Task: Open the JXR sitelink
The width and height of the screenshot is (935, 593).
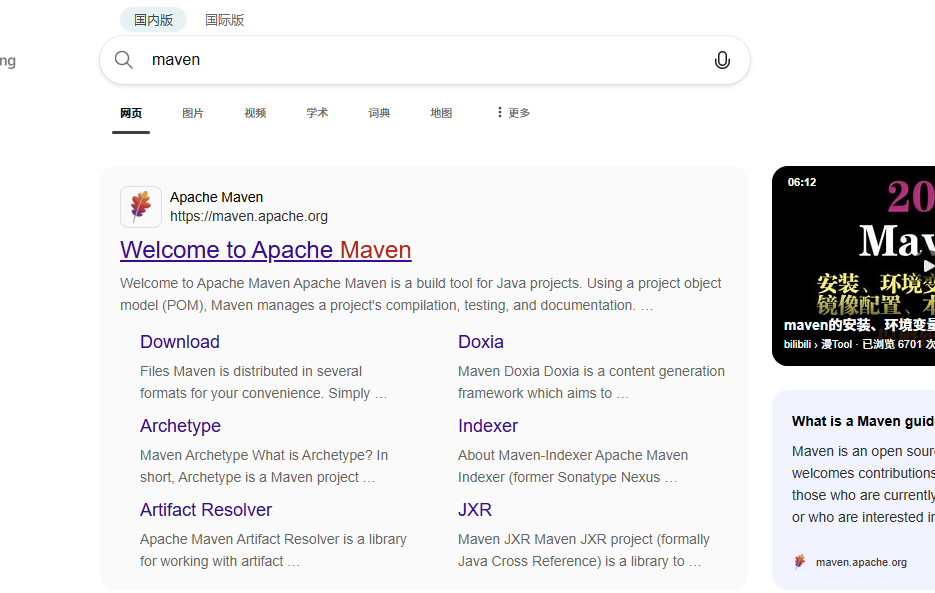Action: click(x=475, y=510)
